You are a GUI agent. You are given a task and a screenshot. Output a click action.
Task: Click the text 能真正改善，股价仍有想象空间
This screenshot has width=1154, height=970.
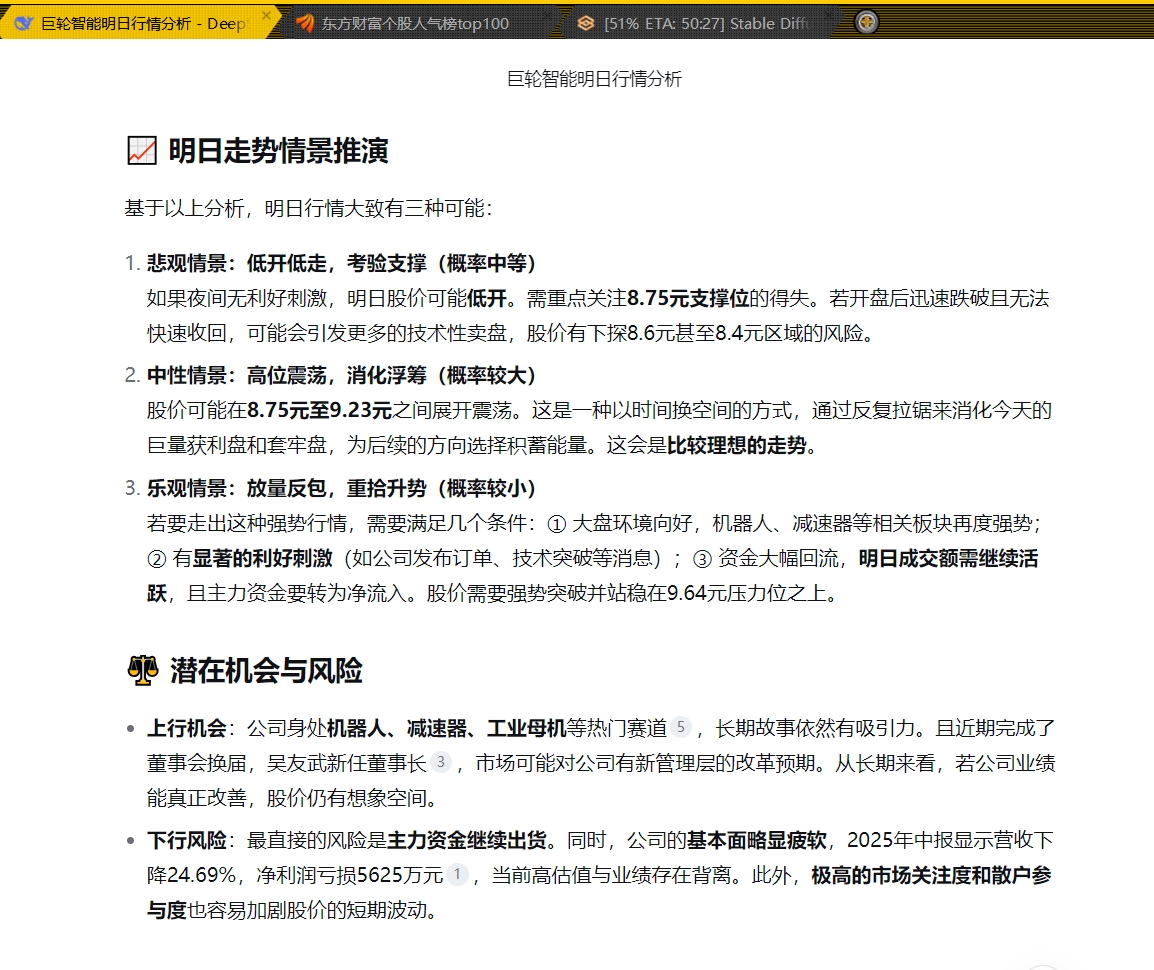tap(292, 798)
